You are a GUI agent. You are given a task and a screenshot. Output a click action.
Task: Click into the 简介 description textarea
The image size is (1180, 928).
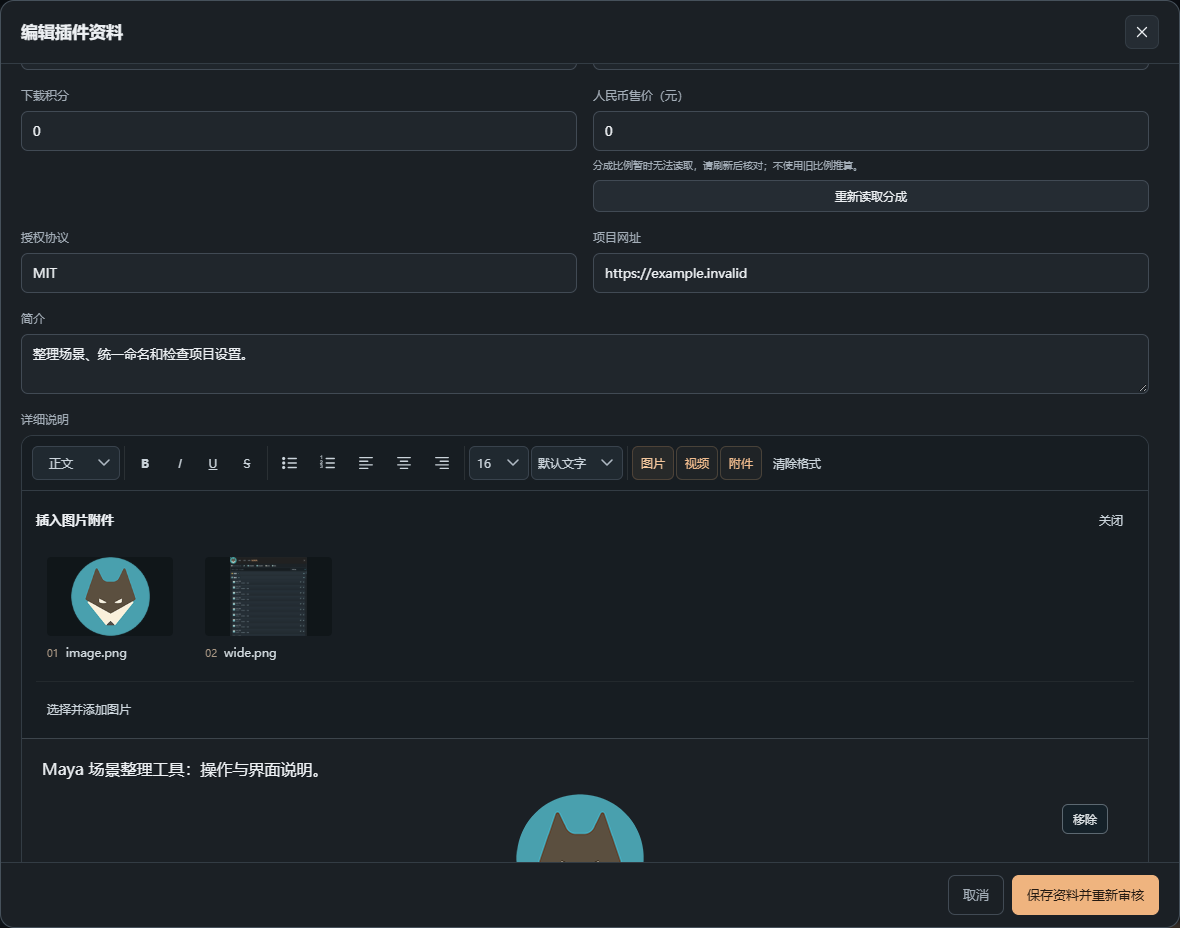[585, 364]
